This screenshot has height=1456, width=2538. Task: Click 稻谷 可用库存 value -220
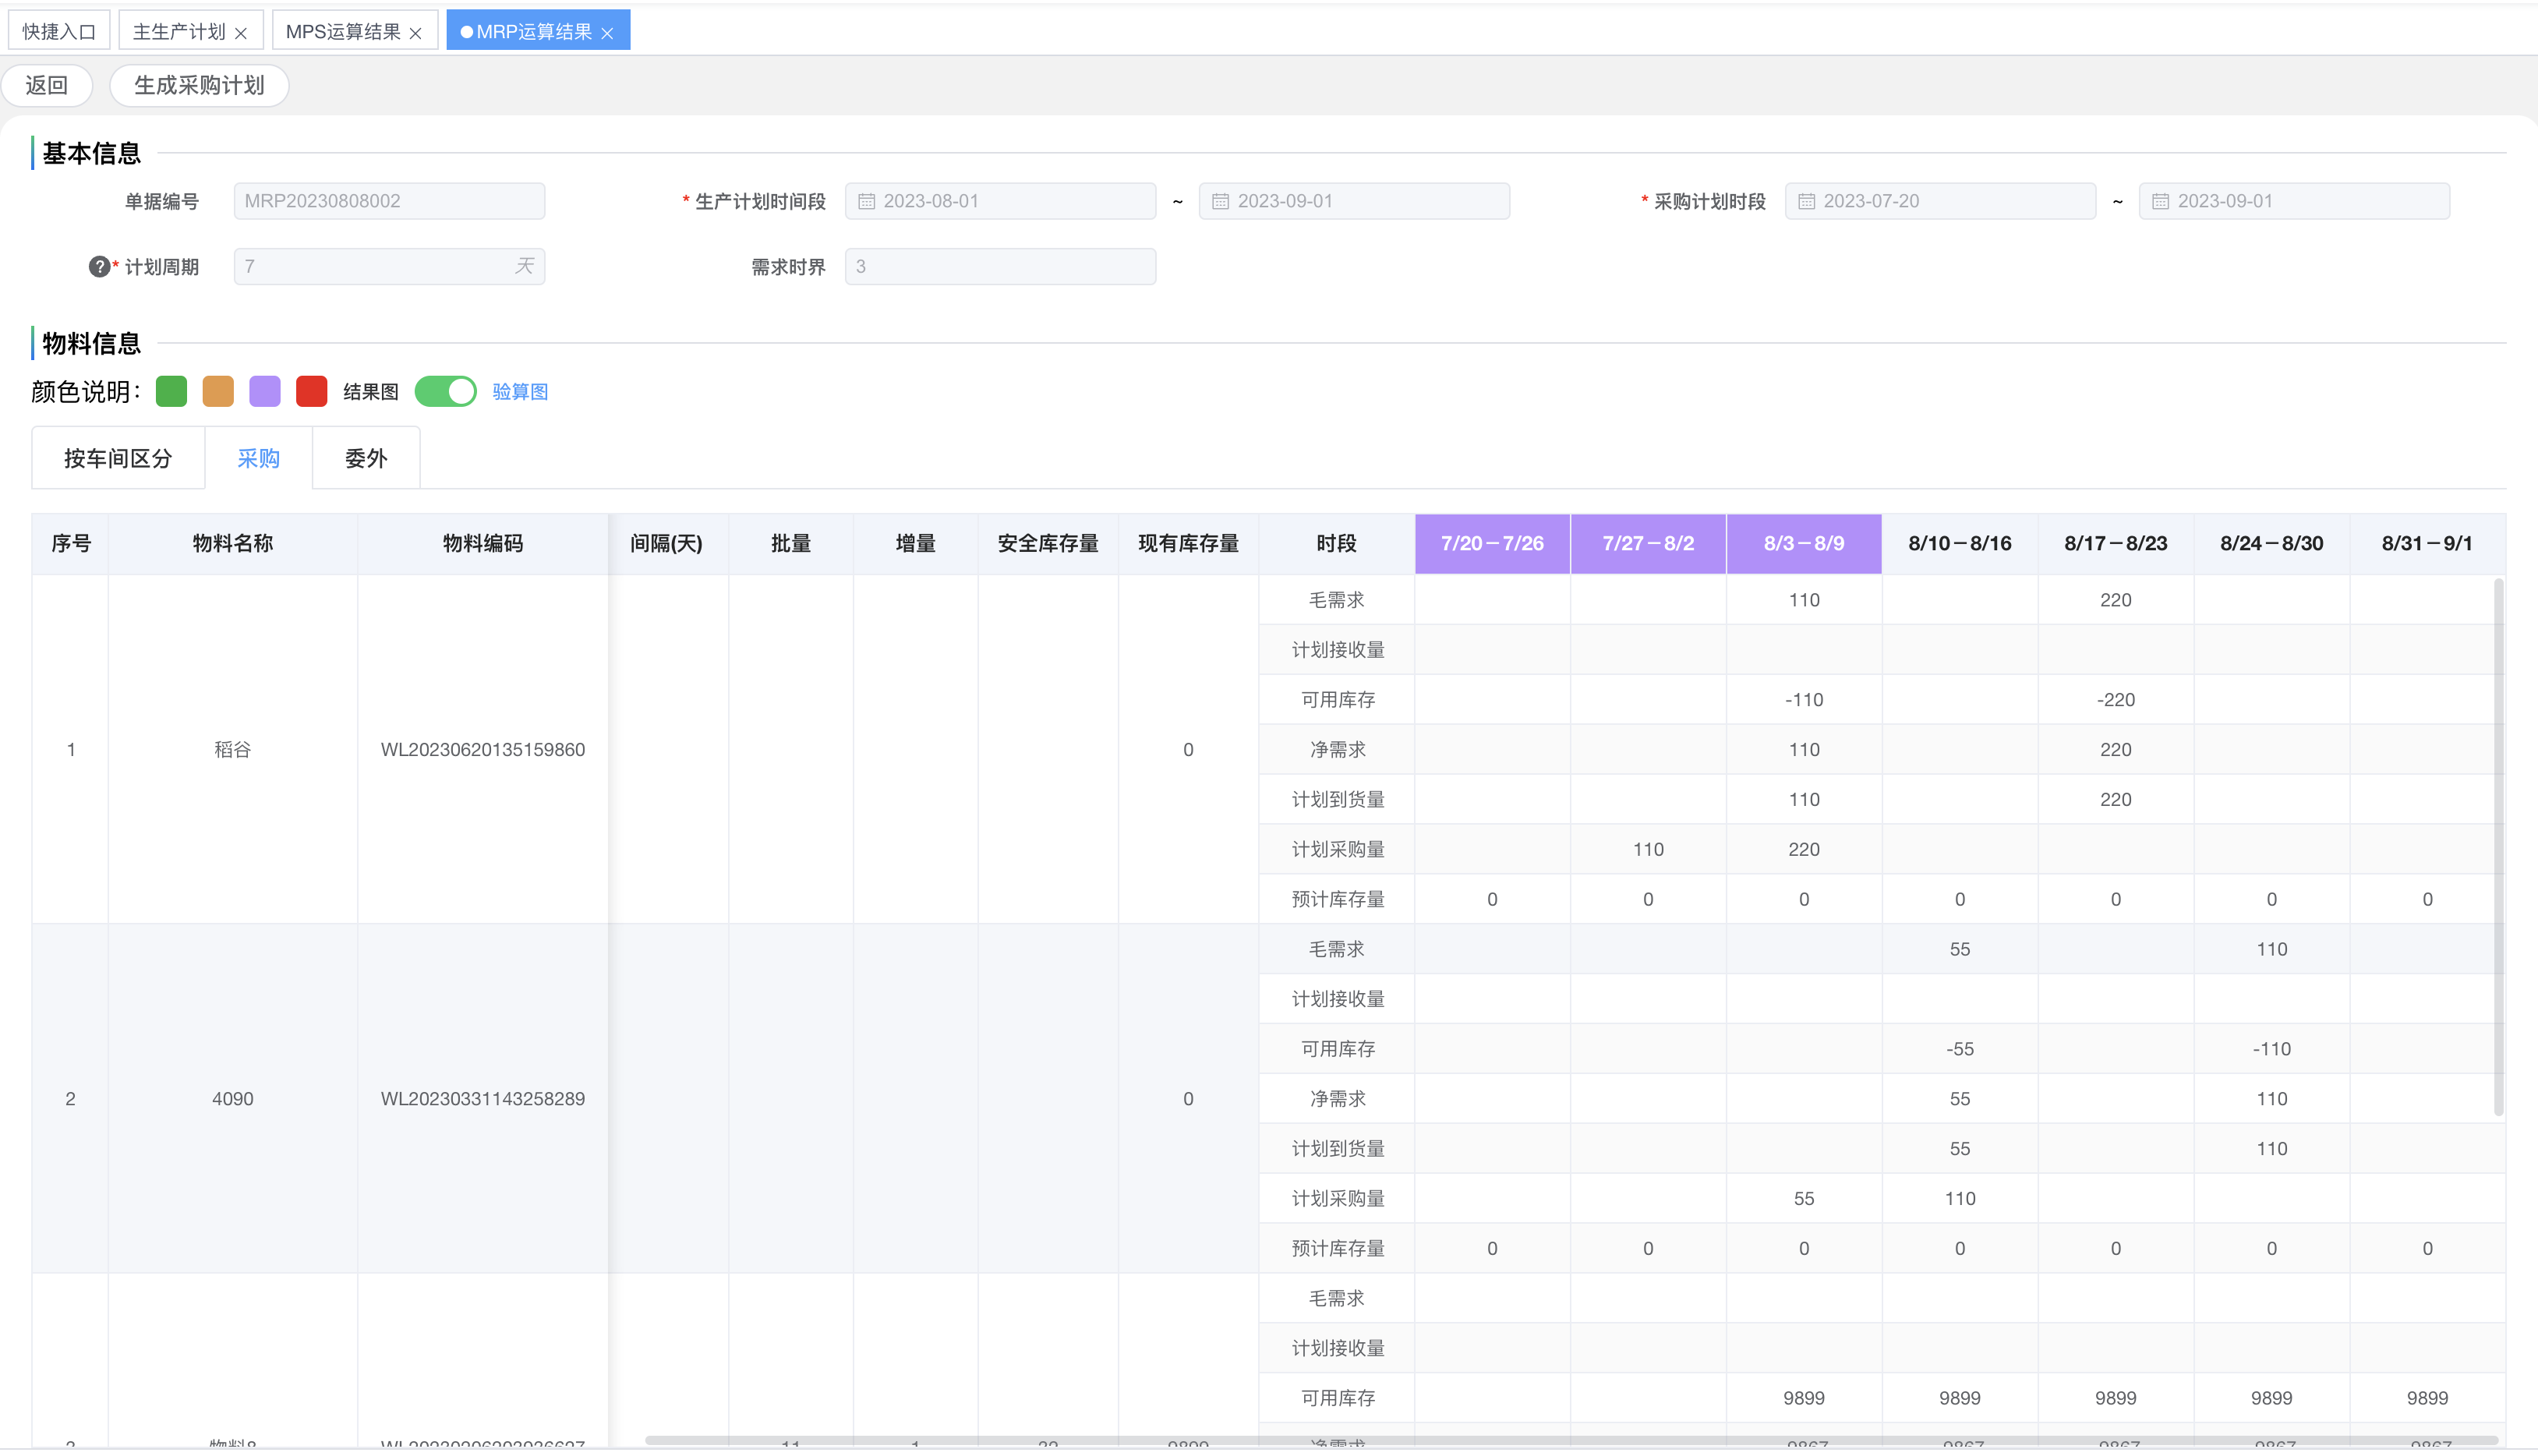[2116, 699]
